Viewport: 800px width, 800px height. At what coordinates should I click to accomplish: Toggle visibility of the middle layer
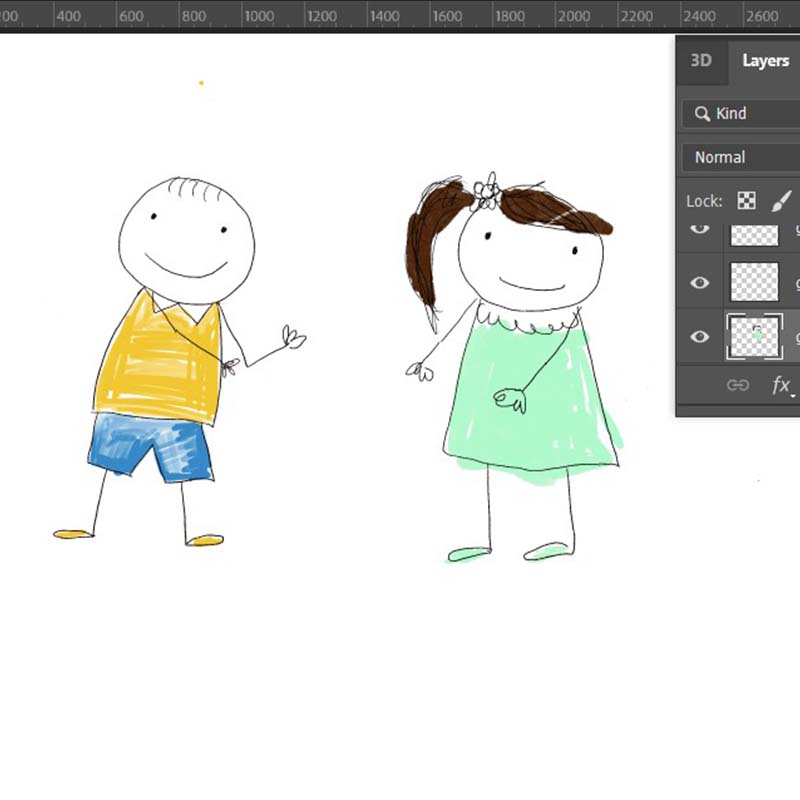tap(700, 282)
